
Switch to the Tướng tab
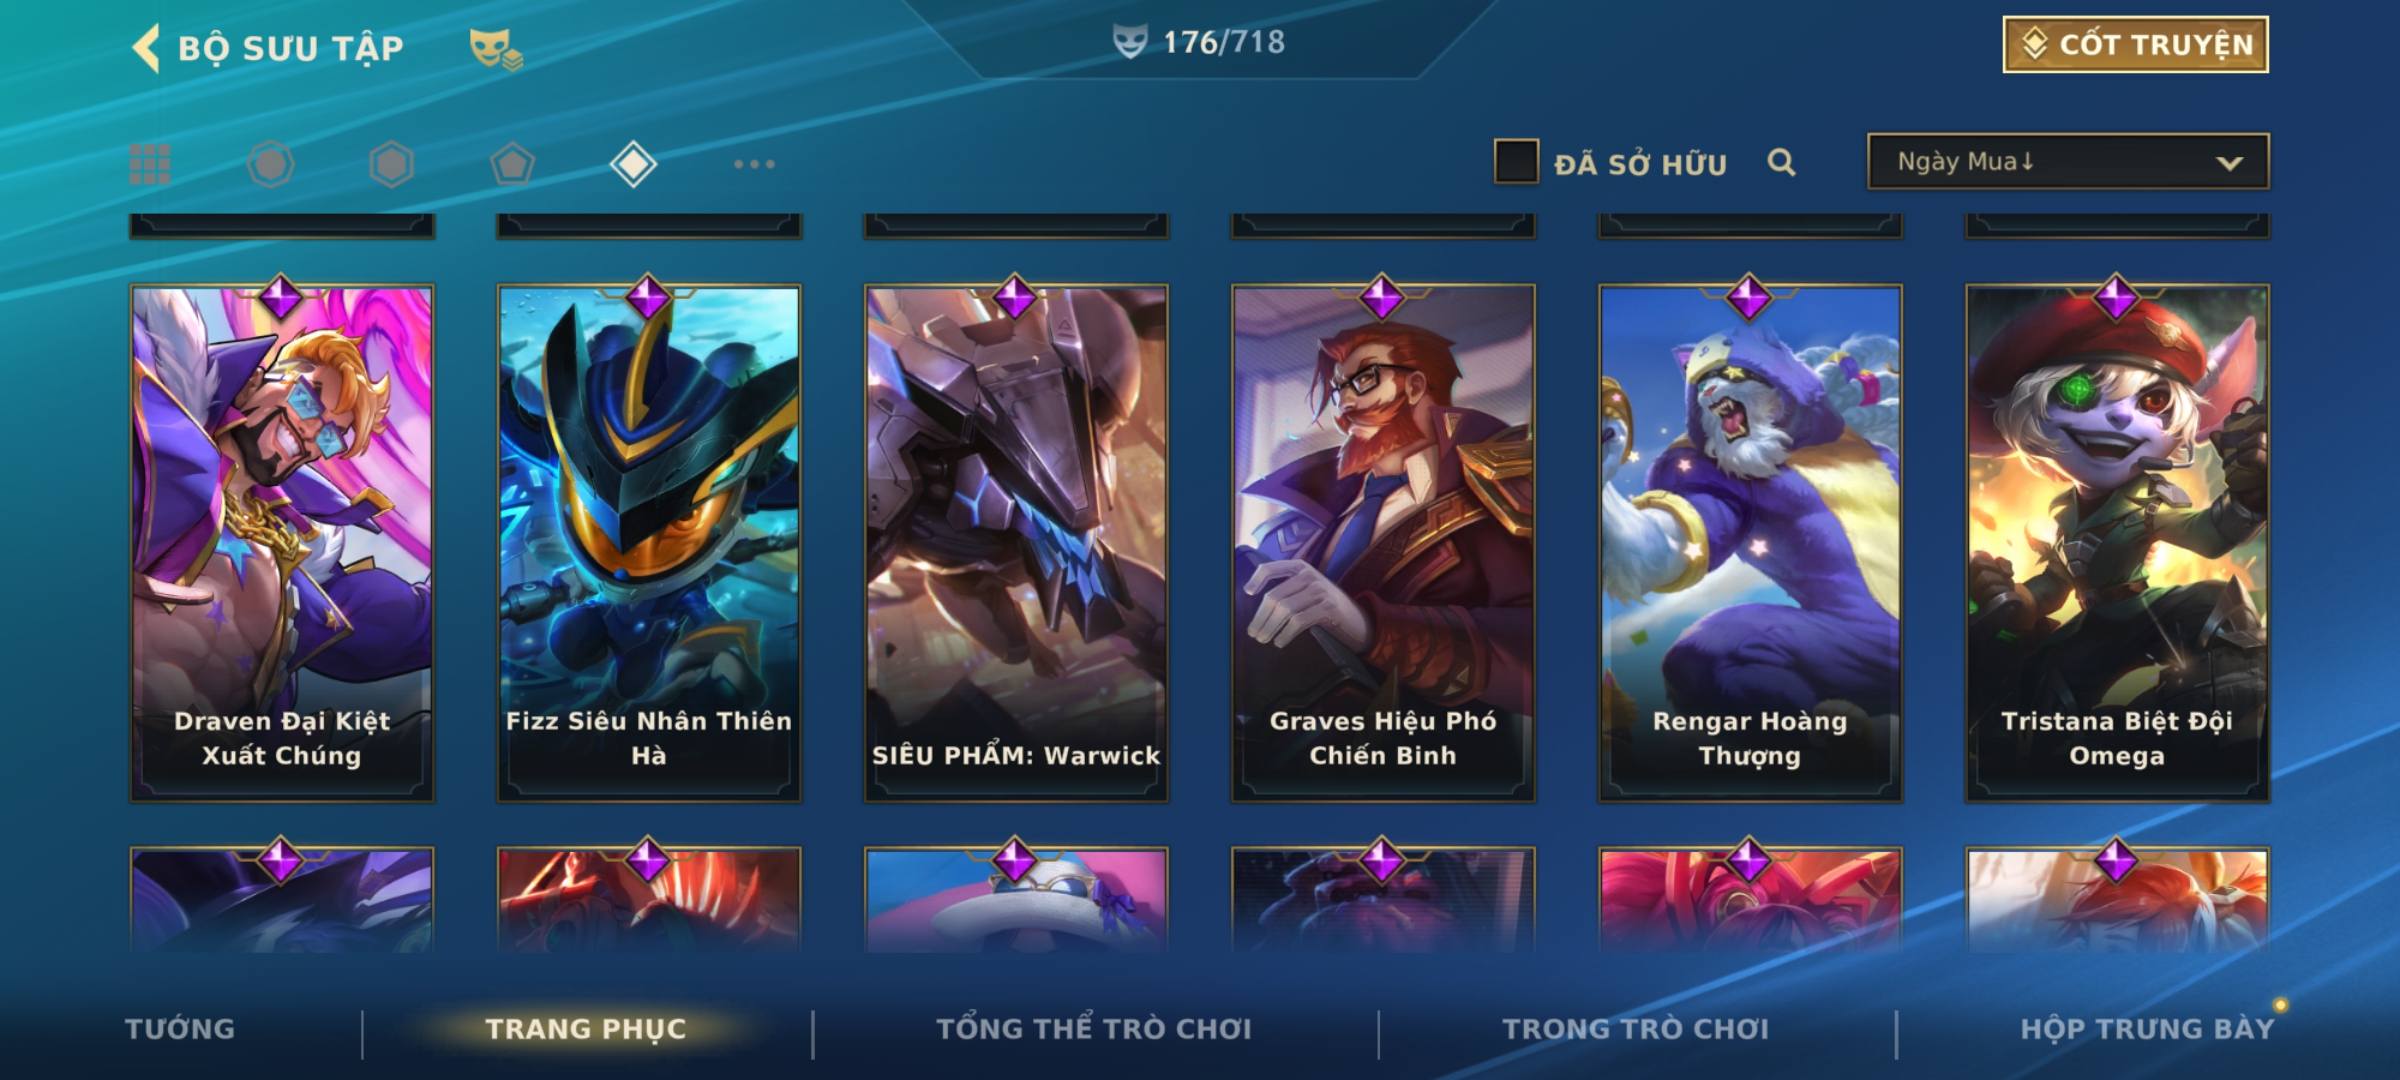180,1029
